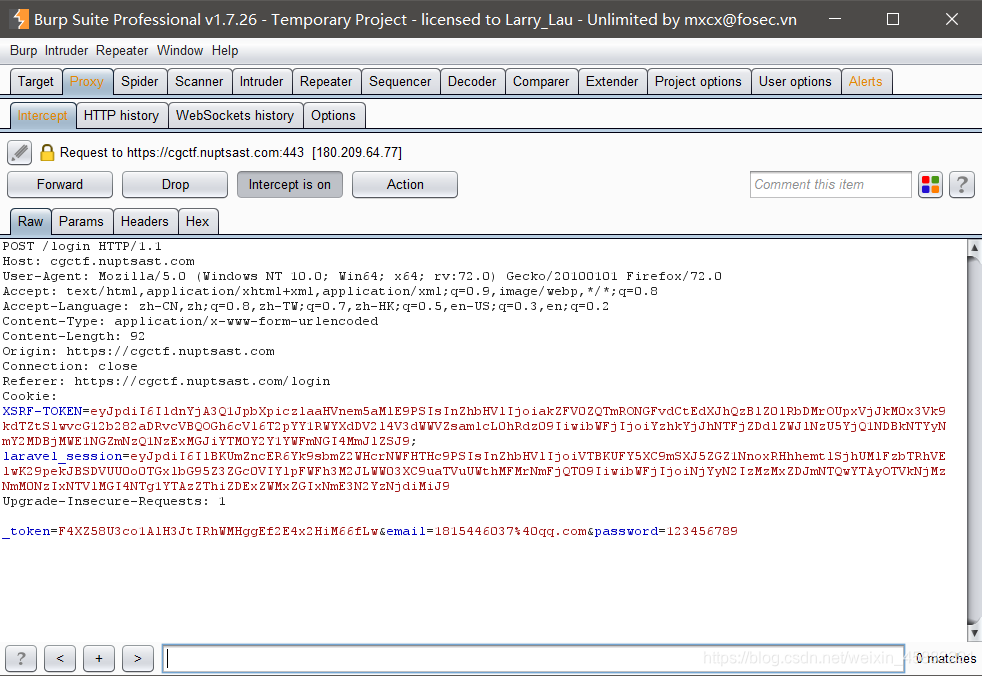Click the XSRF-TOKEN cookie name
The height and width of the screenshot is (676, 982).
pyautogui.click(x=42, y=412)
